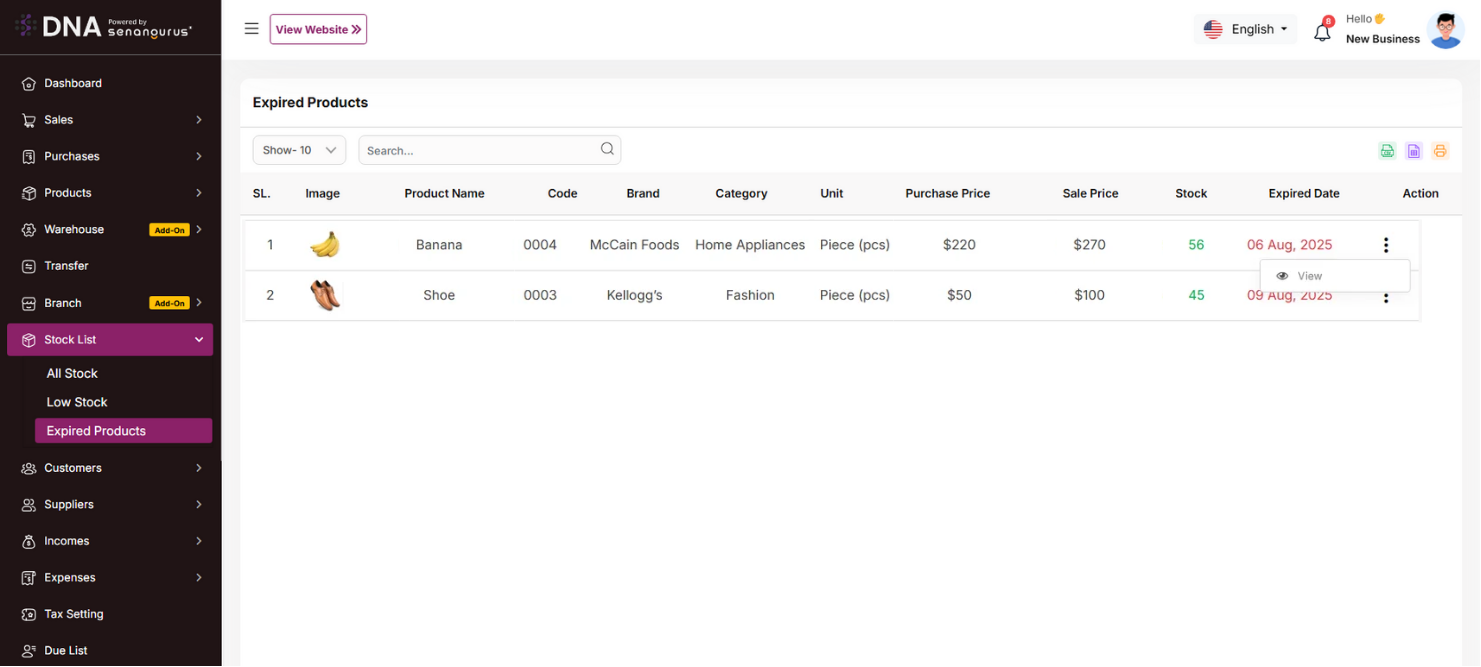Open the Shoe row three-dot action menu

point(1385,298)
